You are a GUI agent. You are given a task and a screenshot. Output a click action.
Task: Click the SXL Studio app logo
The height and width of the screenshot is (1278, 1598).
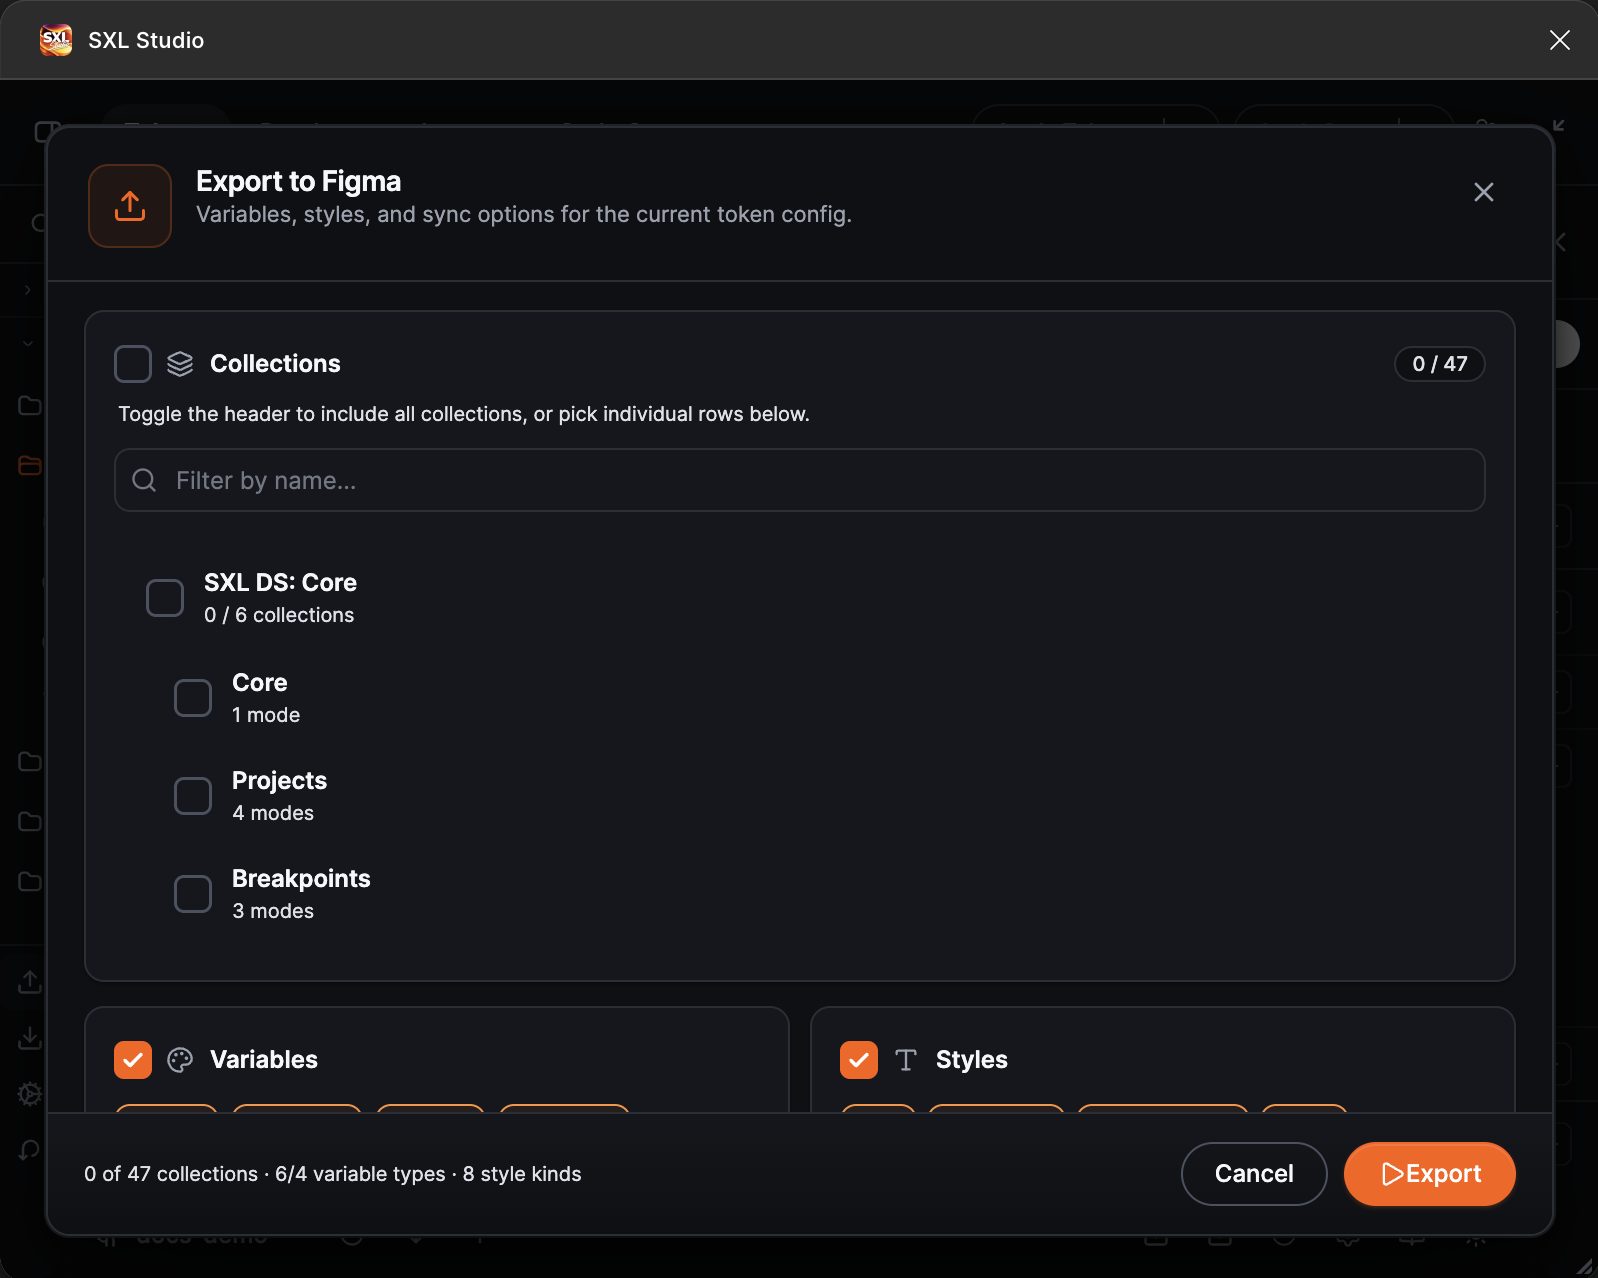[x=56, y=40]
